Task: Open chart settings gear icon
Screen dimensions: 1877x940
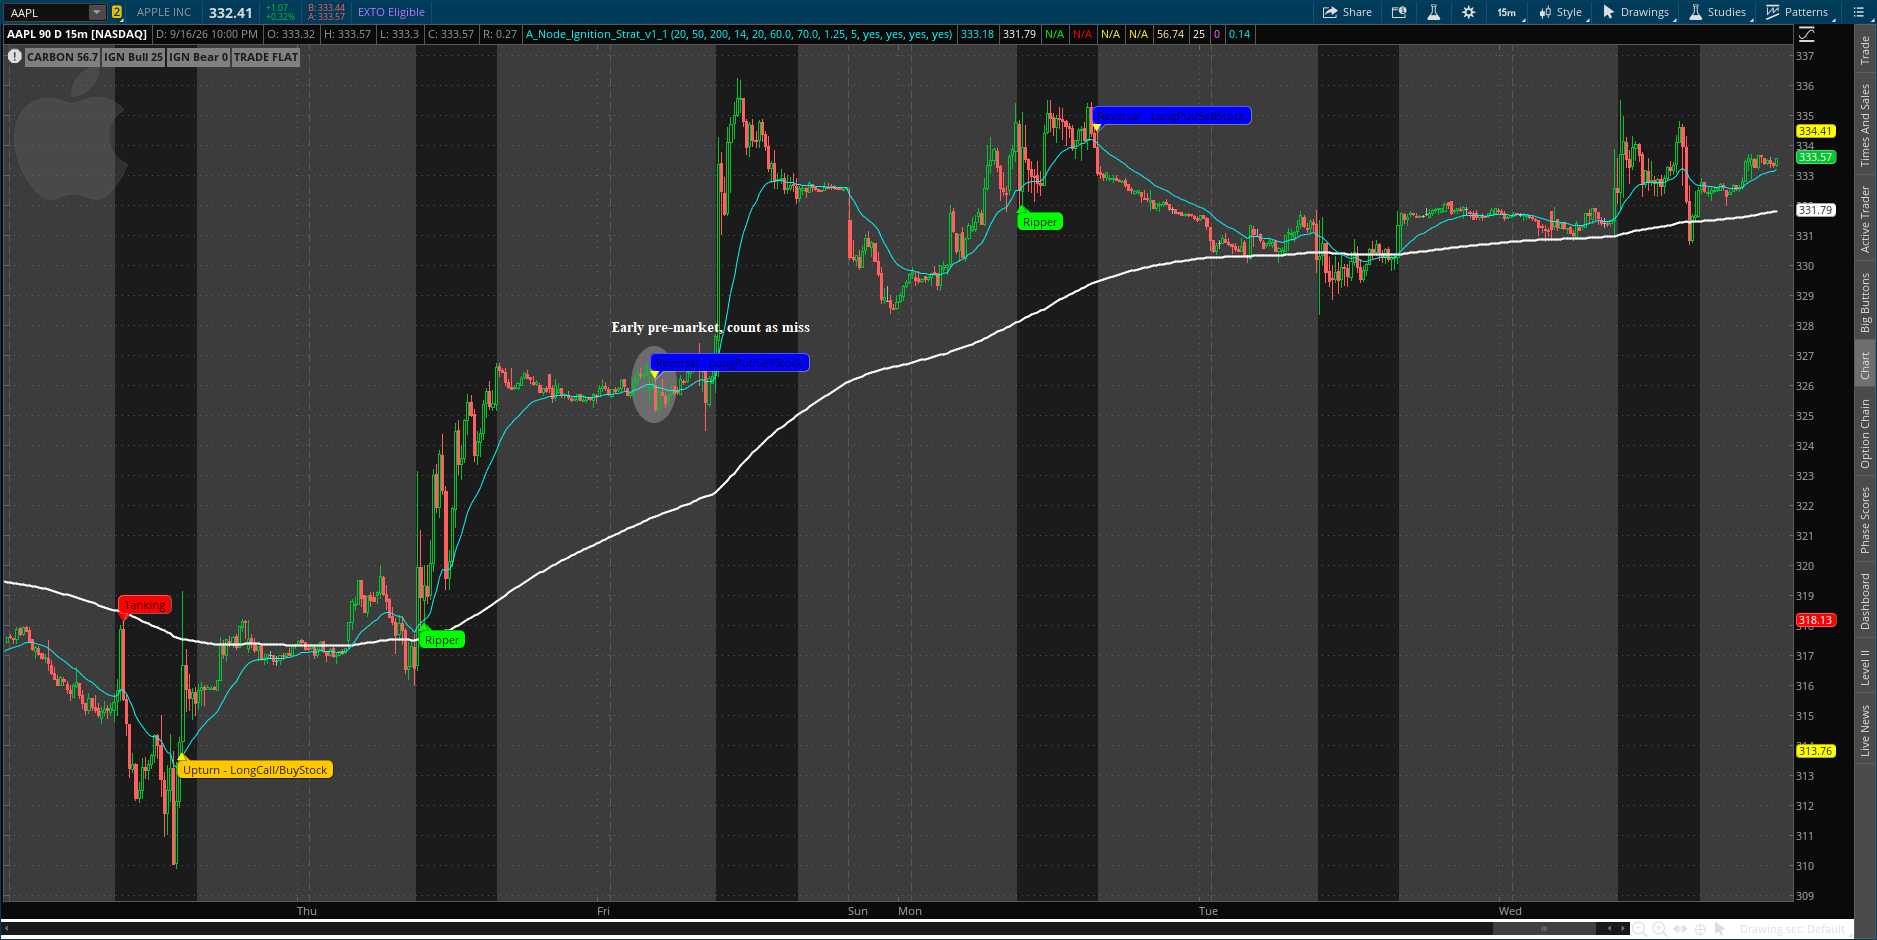Action: (x=1468, y=12)
